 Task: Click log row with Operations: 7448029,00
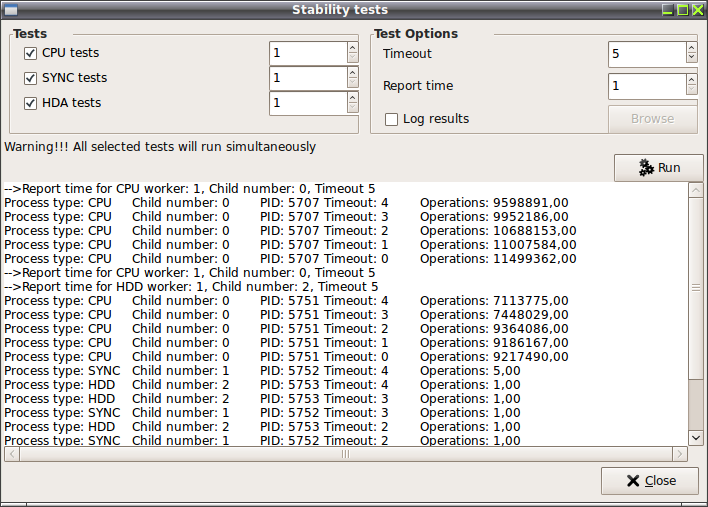pos(286,315)
